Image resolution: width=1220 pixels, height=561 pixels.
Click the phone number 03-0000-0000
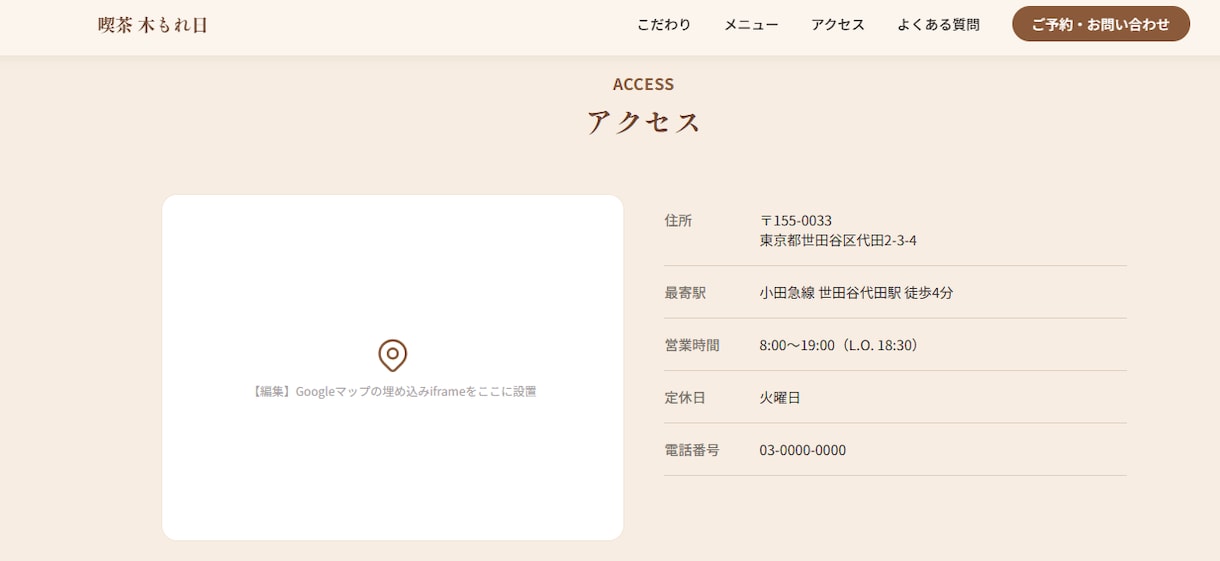tap(803, 450)
